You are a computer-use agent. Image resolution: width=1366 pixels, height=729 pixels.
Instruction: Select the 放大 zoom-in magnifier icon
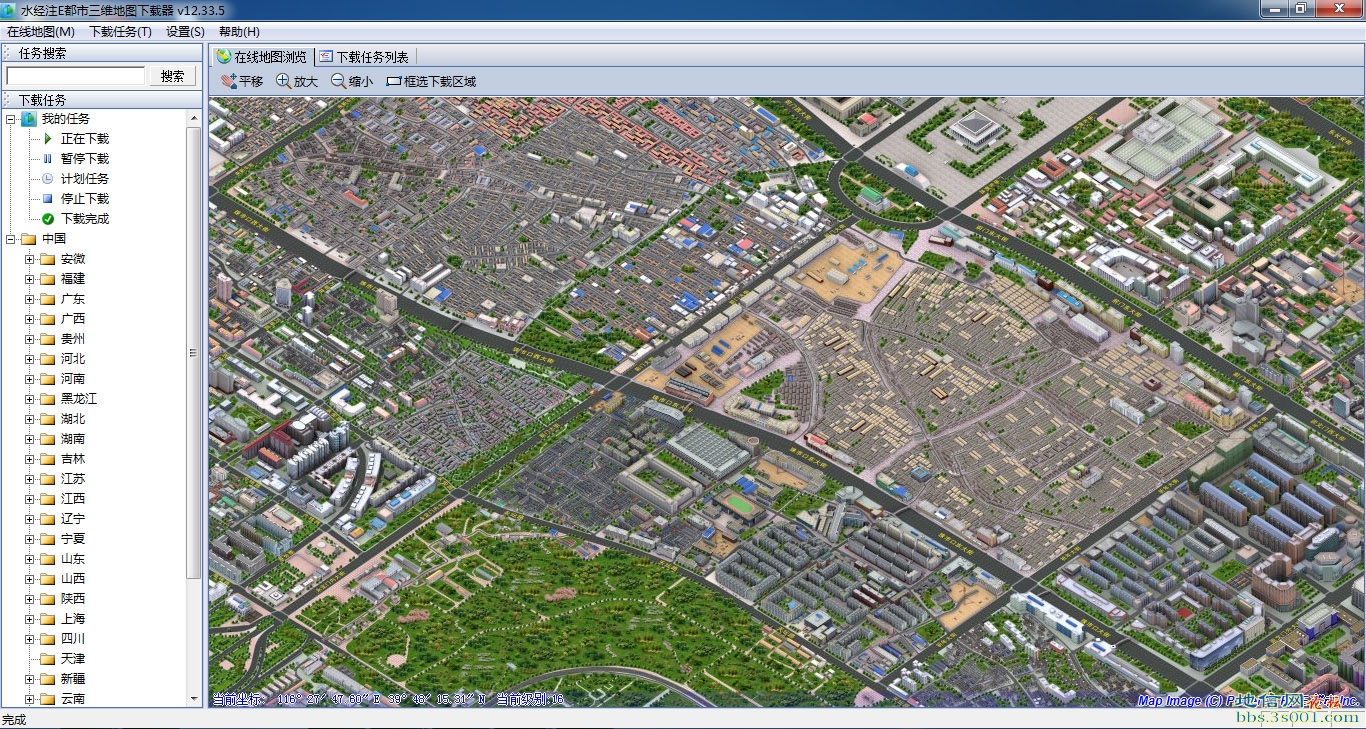(284, 81)
